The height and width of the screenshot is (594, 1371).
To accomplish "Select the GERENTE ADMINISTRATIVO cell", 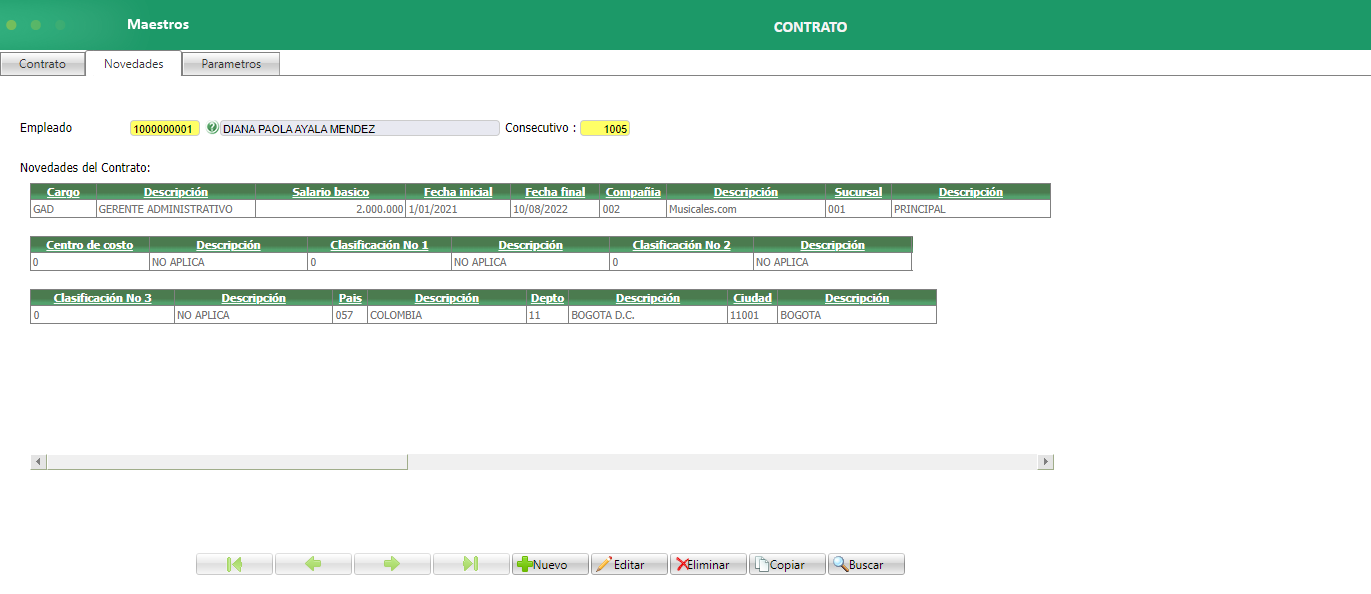I will pos(175,210).
